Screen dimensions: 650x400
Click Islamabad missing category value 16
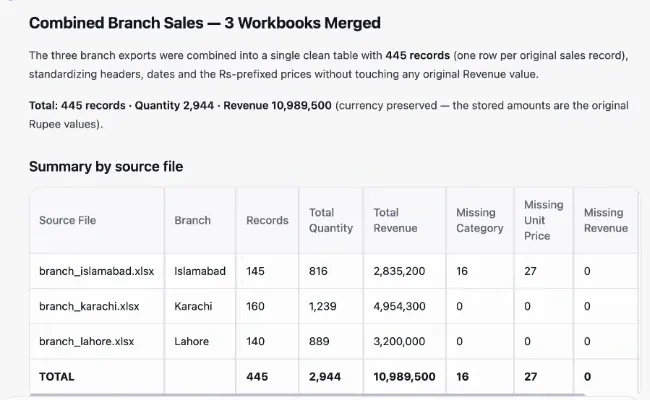[x=462, y=271]
